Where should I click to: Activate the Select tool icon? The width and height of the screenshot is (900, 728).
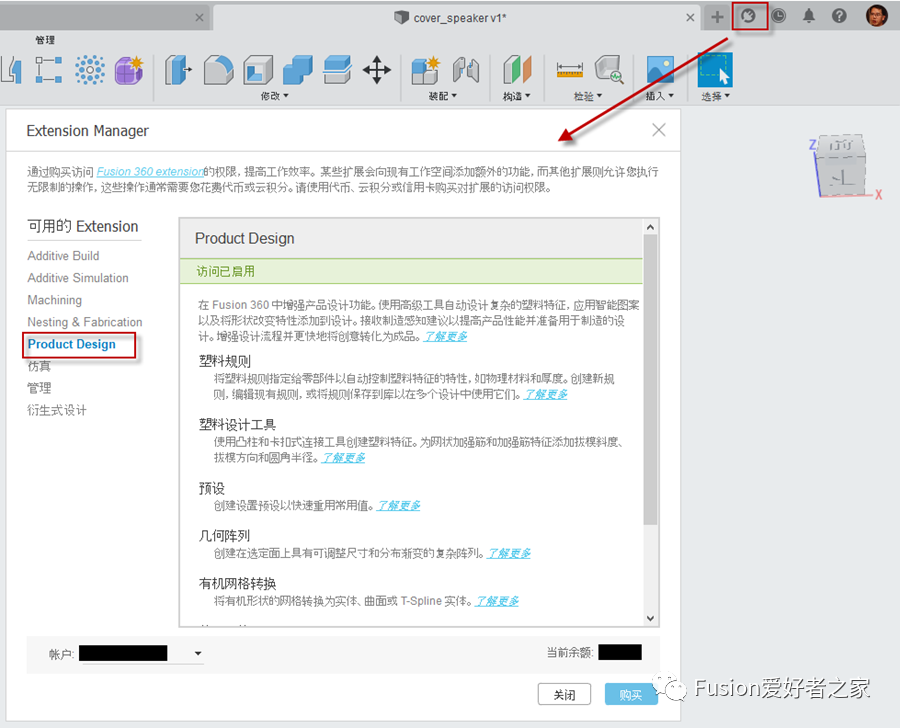pos(715,70)
